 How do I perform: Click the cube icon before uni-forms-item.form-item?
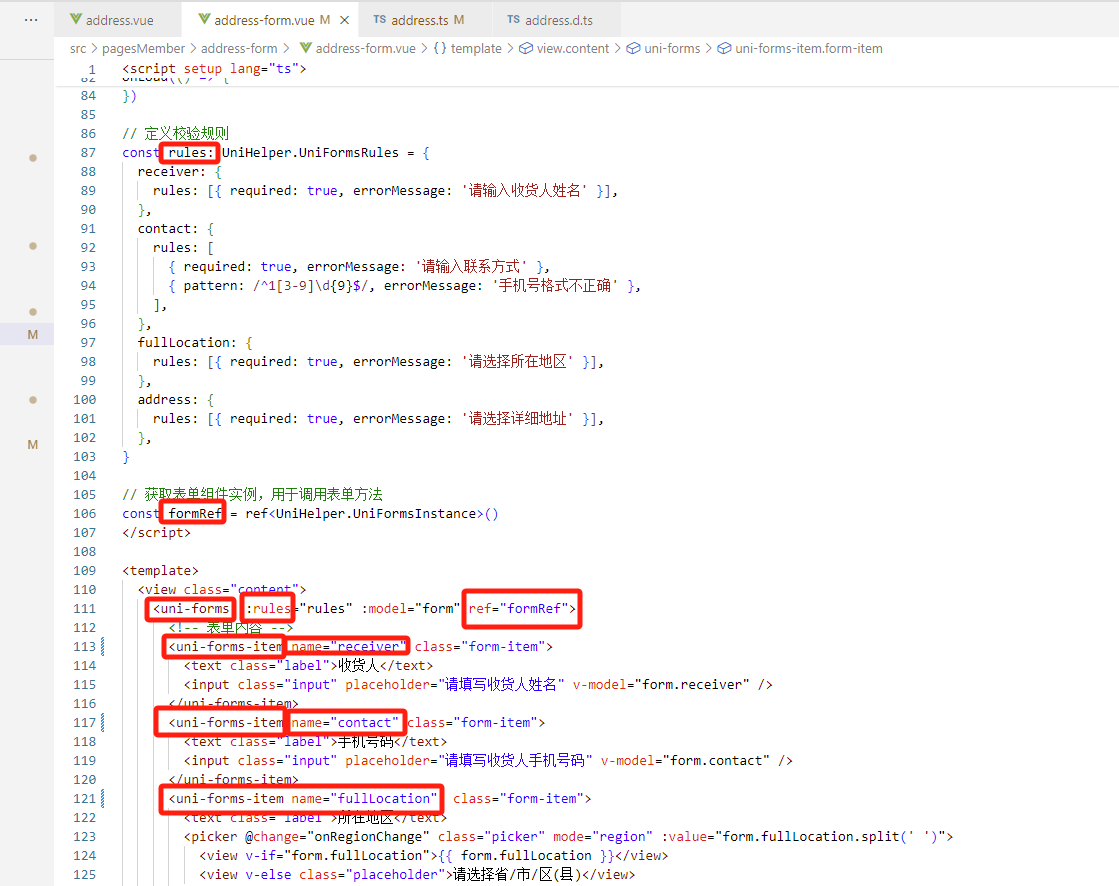[x=724, y=49]
